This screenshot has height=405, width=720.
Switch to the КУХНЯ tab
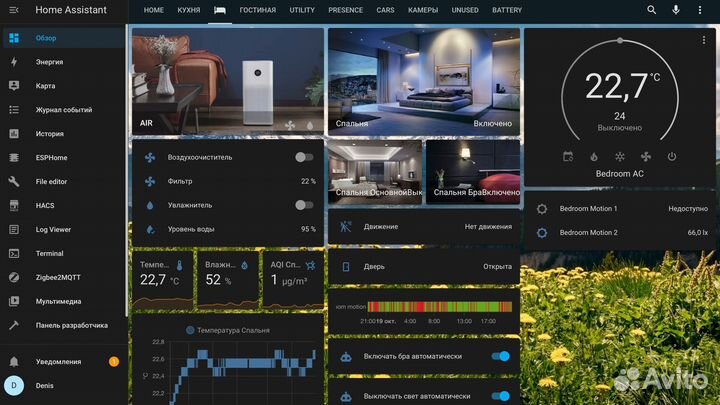(187, 10)
